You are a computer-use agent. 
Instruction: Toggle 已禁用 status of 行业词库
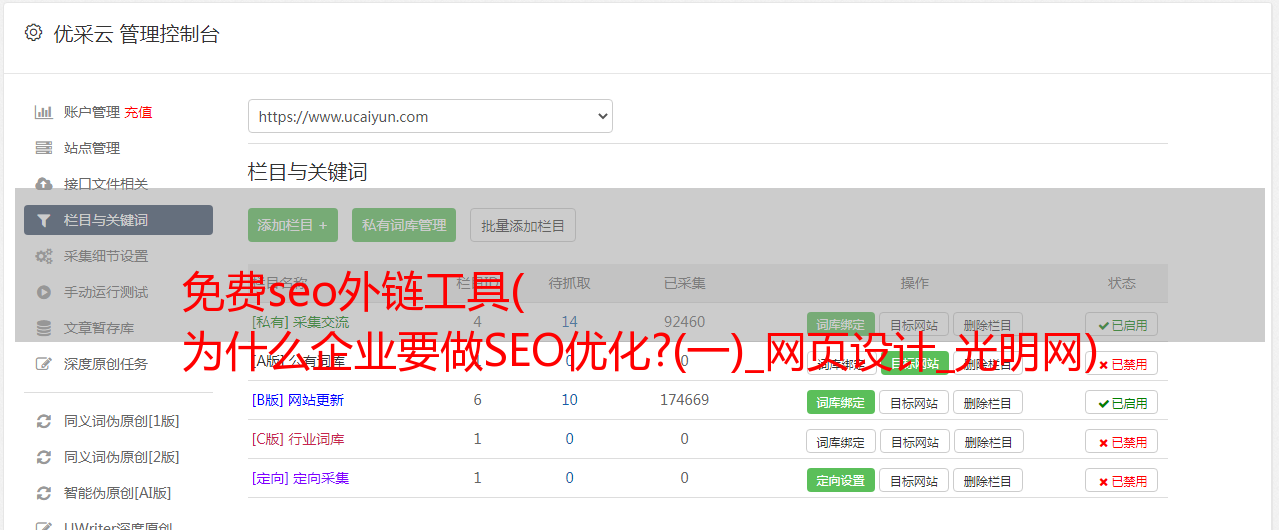pyautogui.click(x=1122, y=442)
